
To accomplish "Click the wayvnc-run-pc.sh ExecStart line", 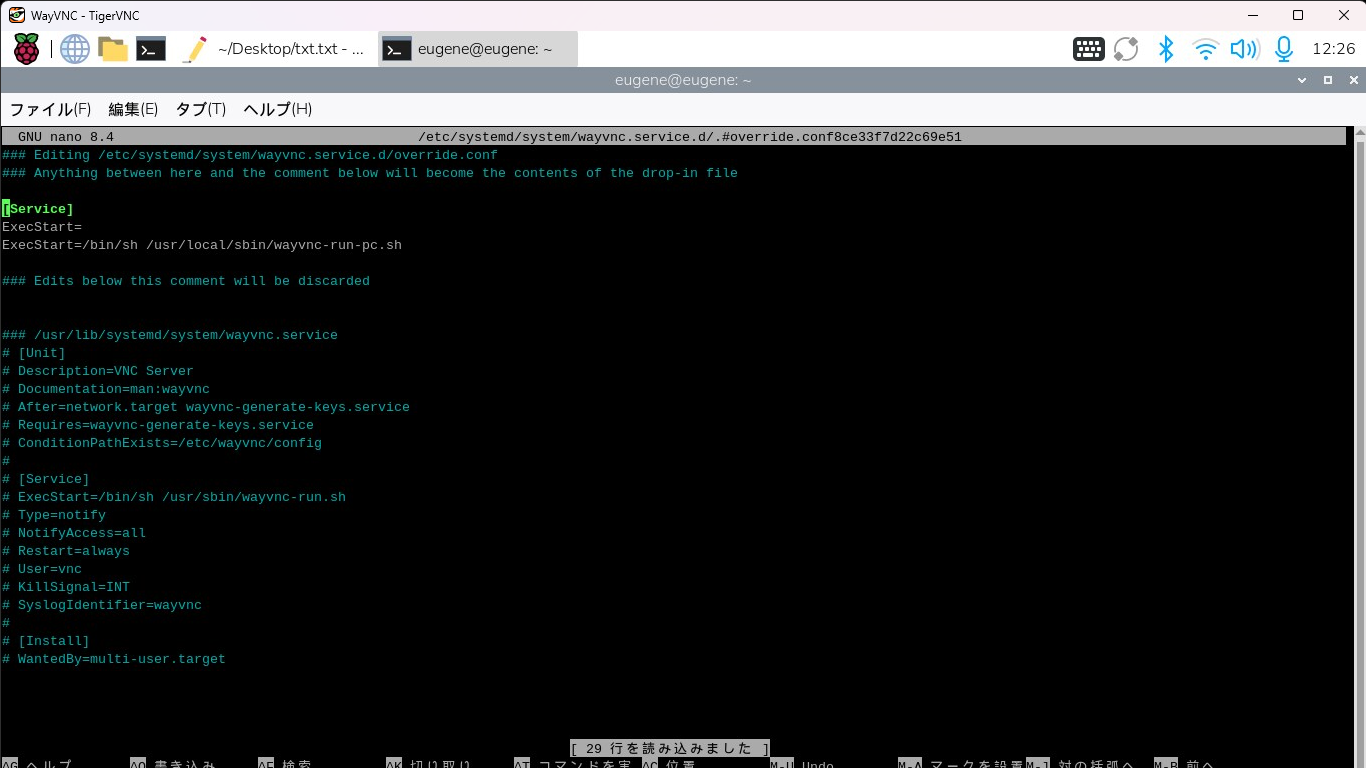I will (202, 245).
